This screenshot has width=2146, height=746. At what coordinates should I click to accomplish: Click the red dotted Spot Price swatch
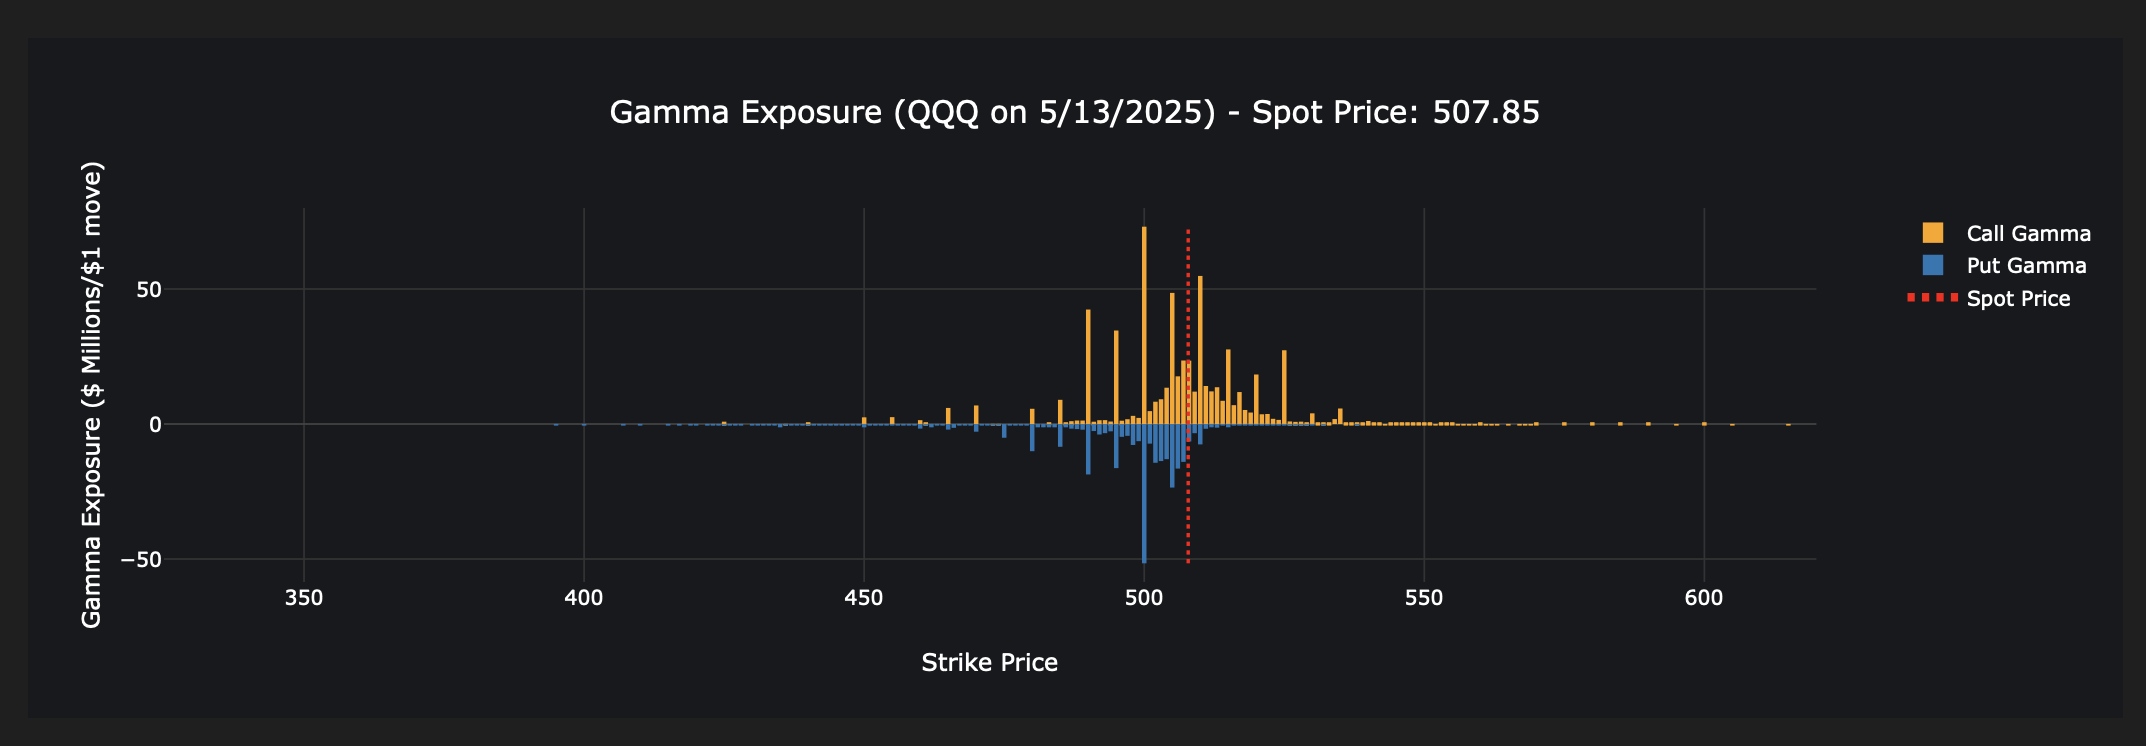click(x=1932, y=298)
